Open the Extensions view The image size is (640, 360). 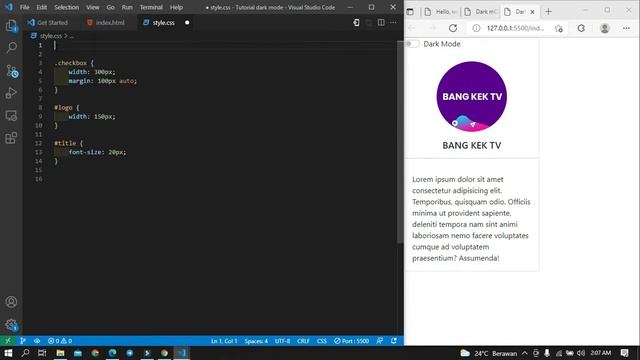(11, 138)
